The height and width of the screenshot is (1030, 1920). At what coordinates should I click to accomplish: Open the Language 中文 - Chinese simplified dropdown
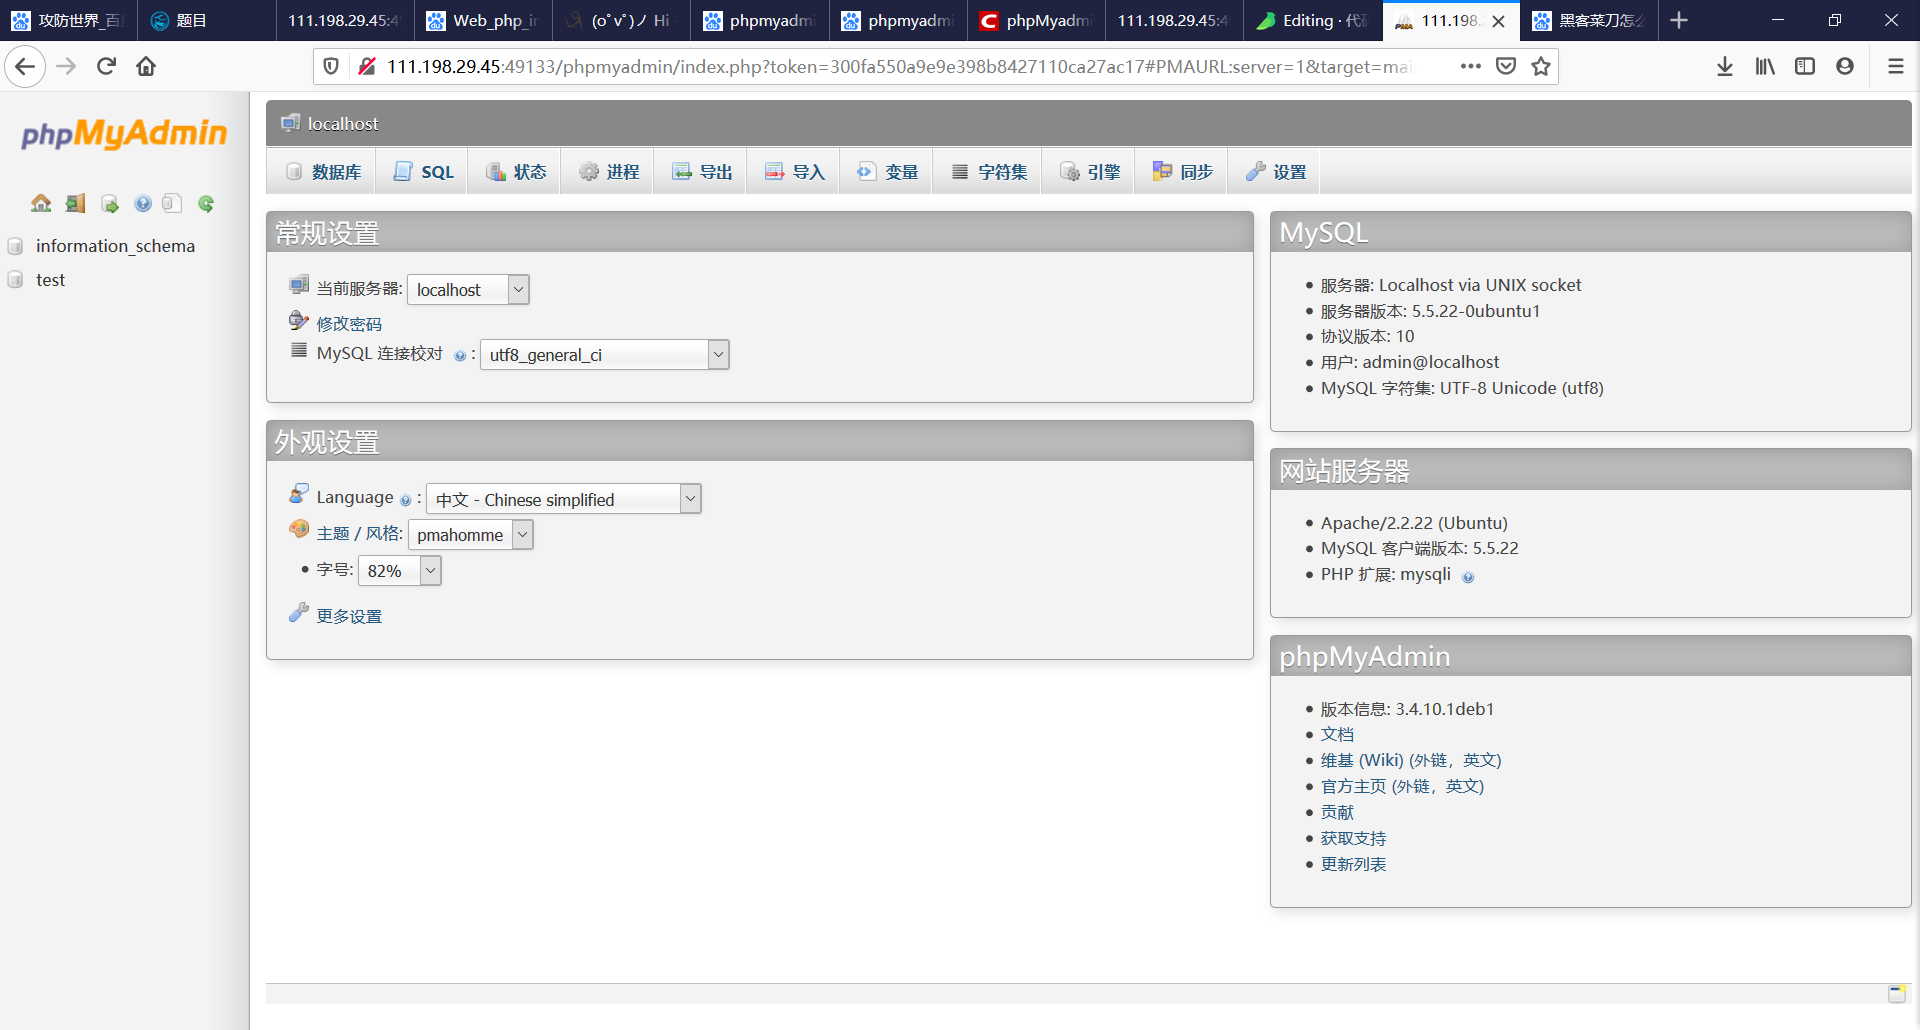click(564, 499)
